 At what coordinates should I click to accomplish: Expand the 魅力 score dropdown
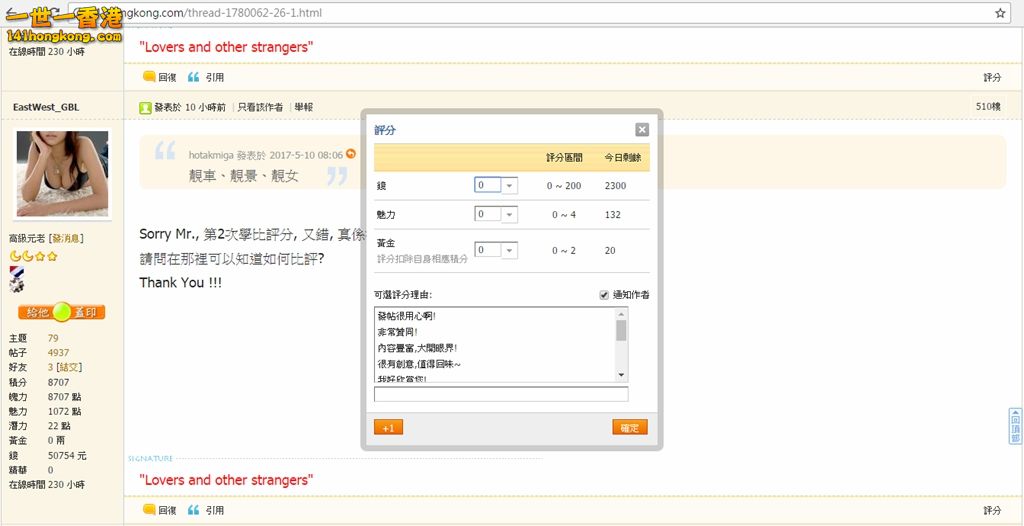(x=509, y=215)
